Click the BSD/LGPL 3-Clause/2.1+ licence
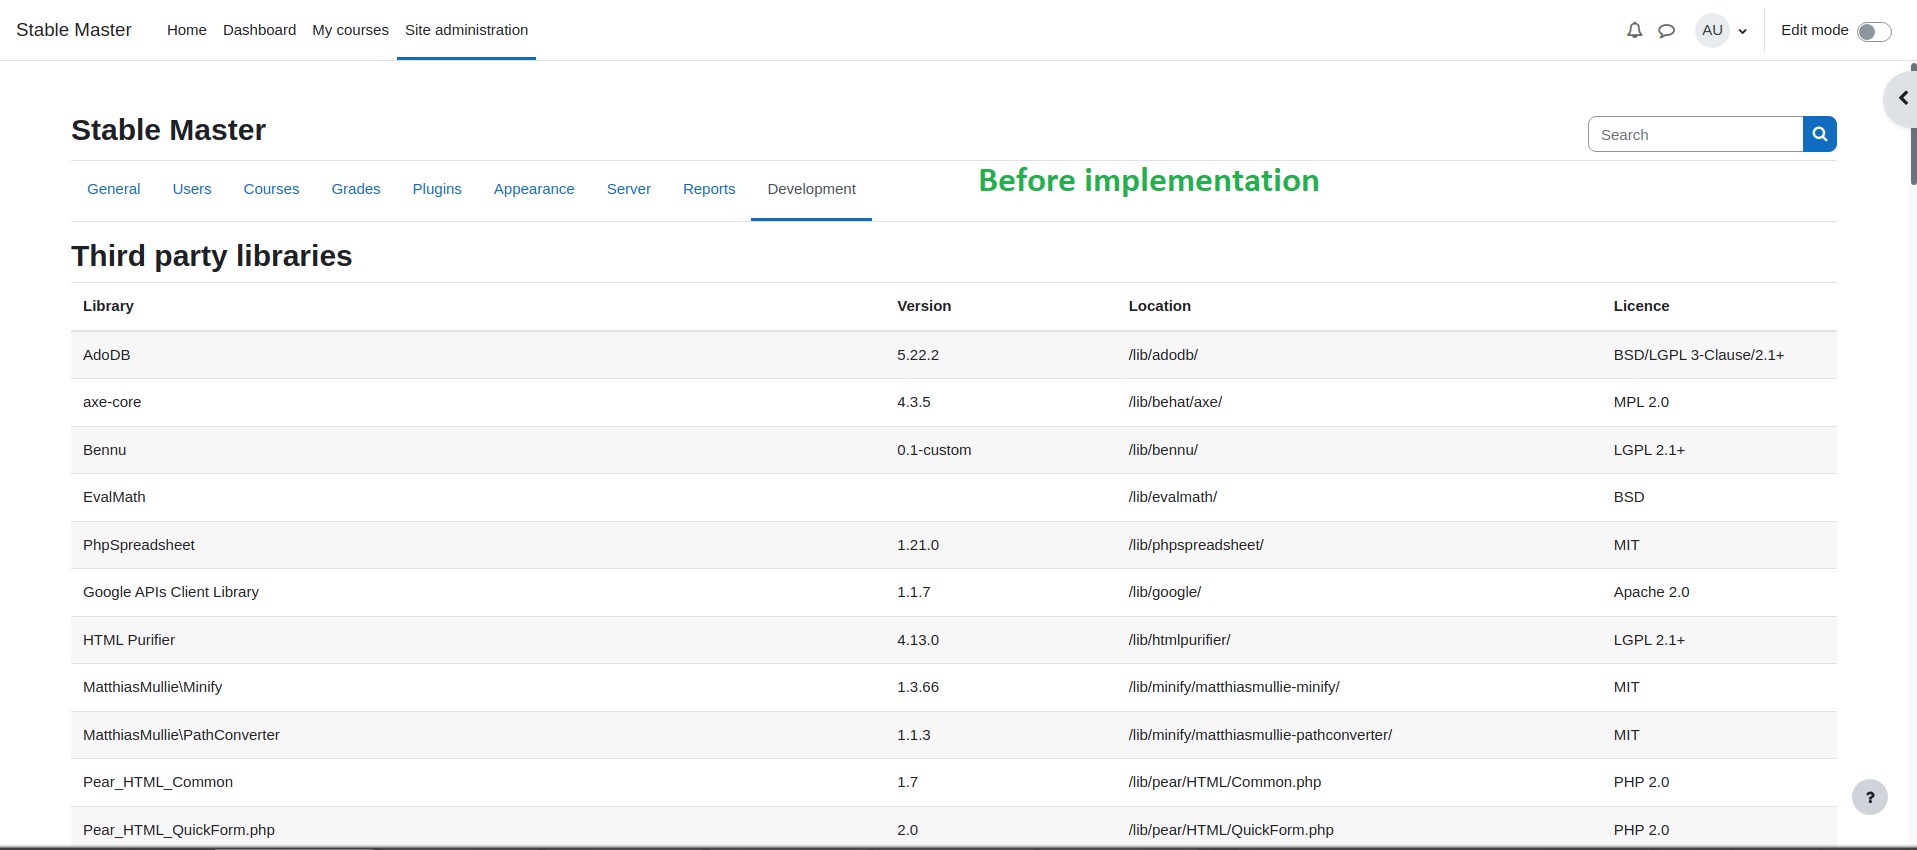1917x850 pixels. 1699,355
